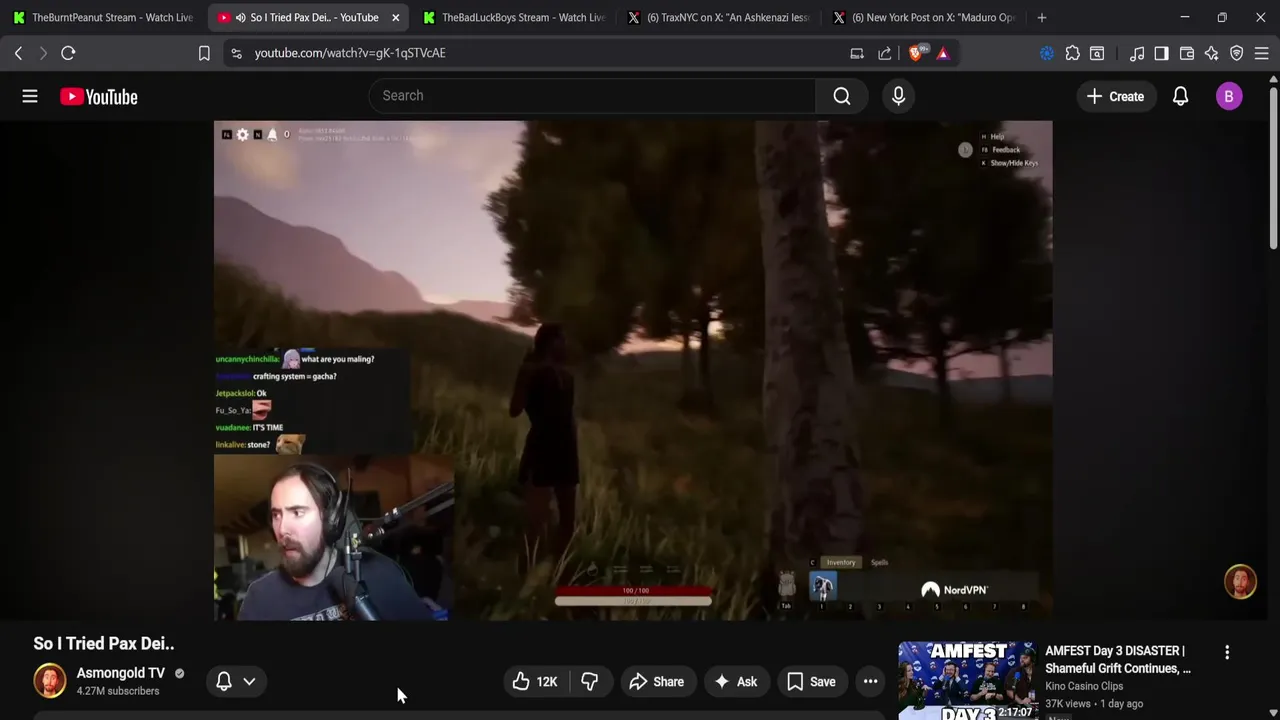Open the browser main hamburger menu
Viewport: 1280px width, 720px height.
click(x=1261, y=53)
